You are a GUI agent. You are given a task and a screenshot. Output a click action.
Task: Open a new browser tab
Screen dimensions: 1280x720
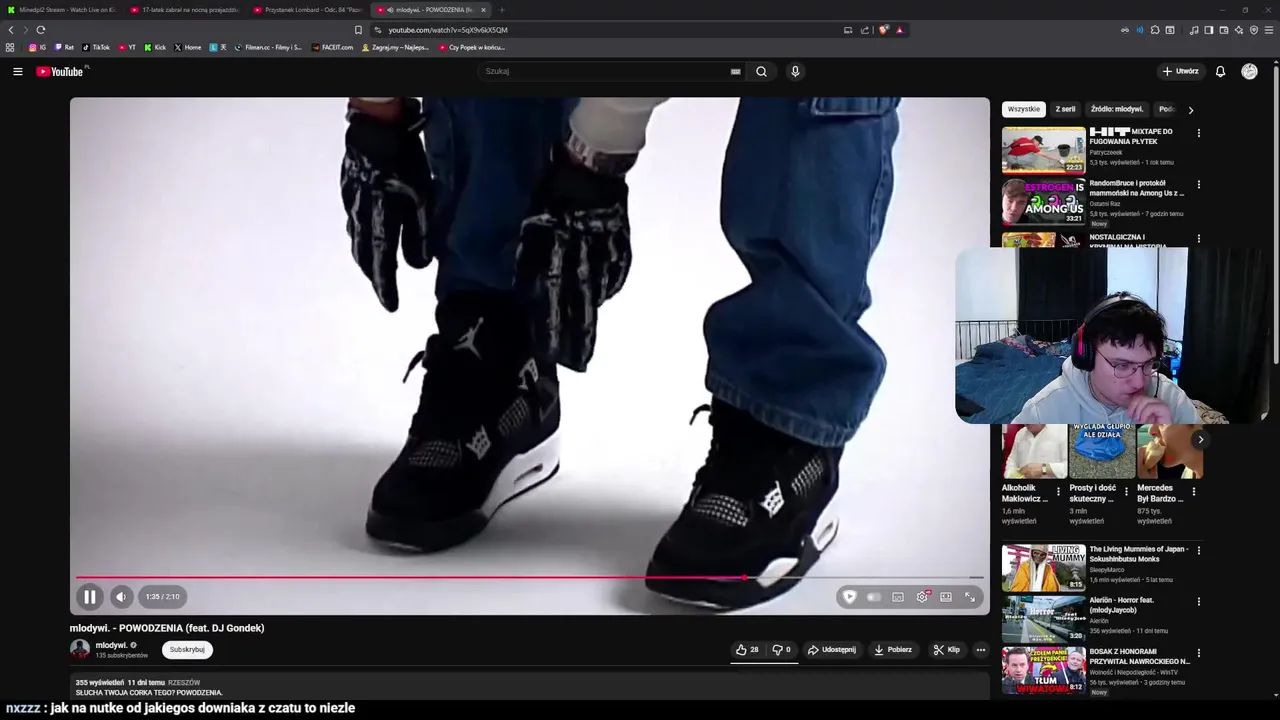point(502,10)
